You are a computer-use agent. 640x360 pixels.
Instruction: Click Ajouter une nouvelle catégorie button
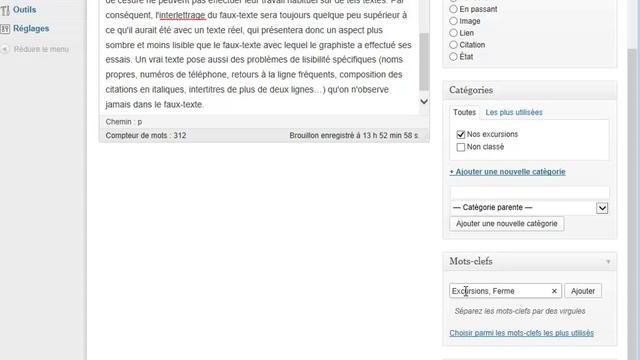point(507,224)
